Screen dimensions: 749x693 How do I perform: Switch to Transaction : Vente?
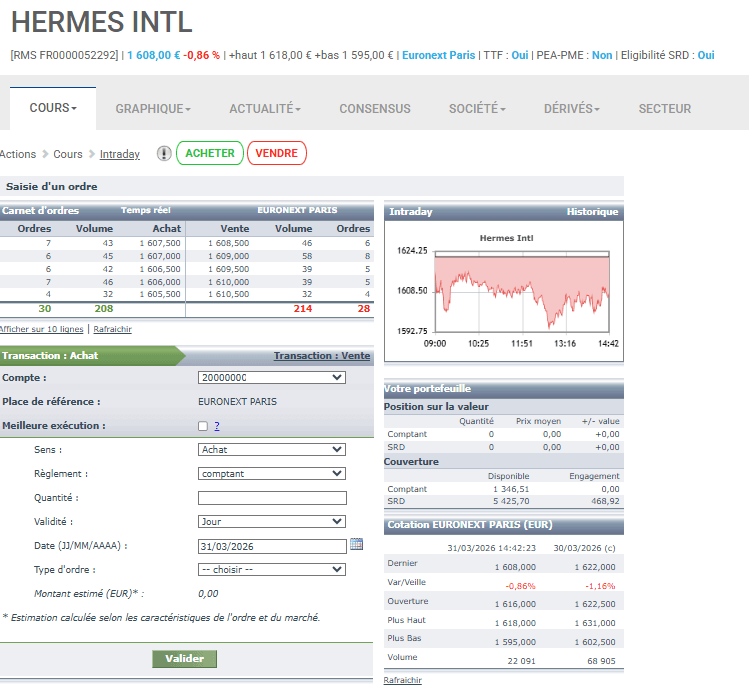(321, 356)
